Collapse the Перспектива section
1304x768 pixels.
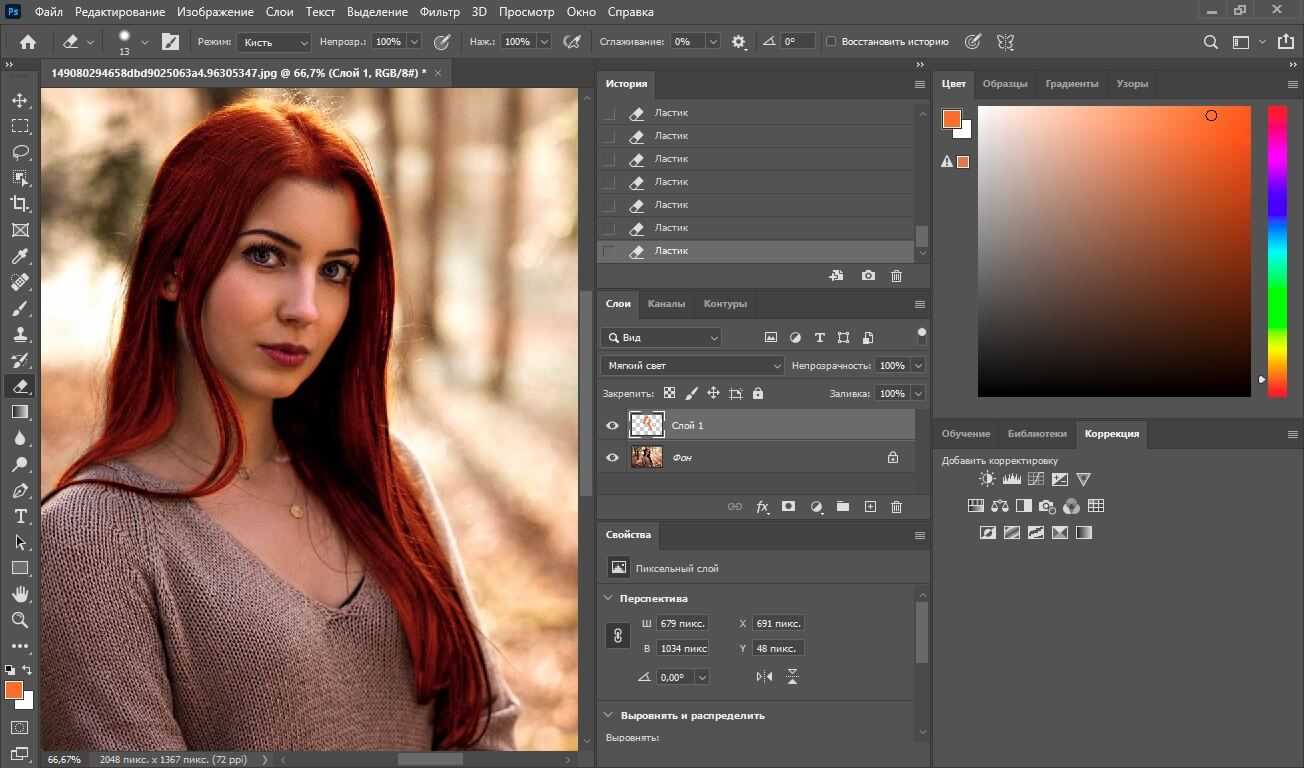(x=608, y=598)
